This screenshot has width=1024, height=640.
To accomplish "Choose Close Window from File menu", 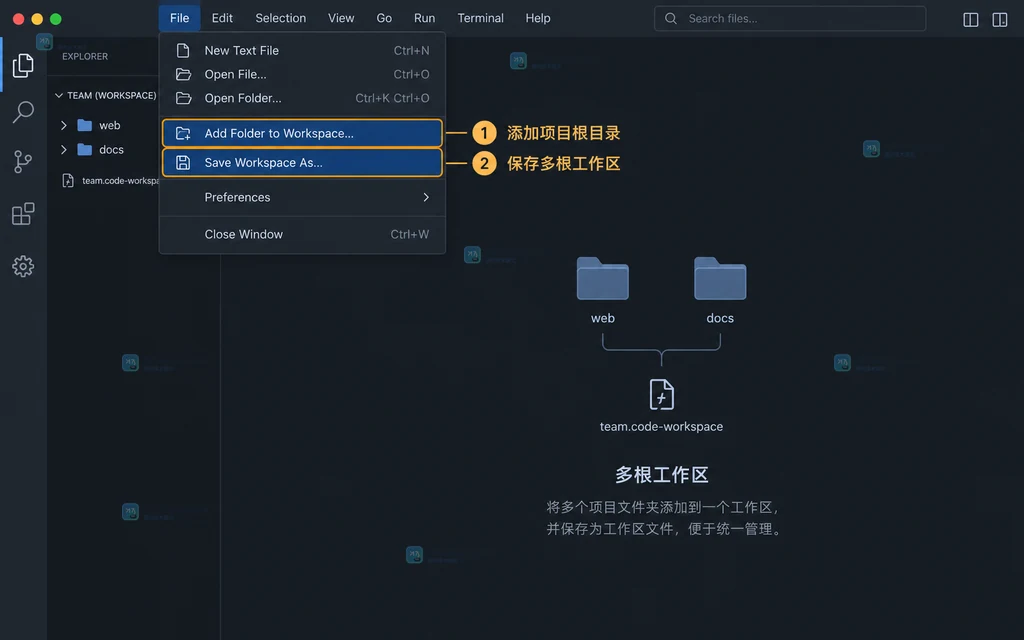I will click(x=302, y=234).
